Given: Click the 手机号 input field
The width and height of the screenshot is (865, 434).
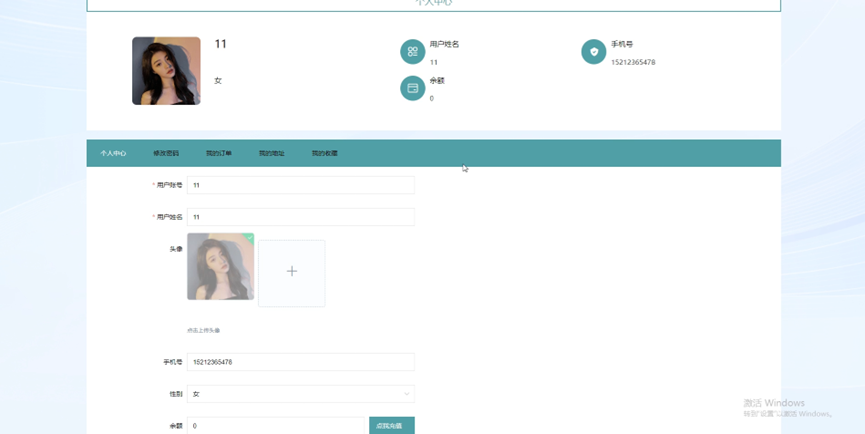Looking at the screenshot, I should [x=301, y=362].
